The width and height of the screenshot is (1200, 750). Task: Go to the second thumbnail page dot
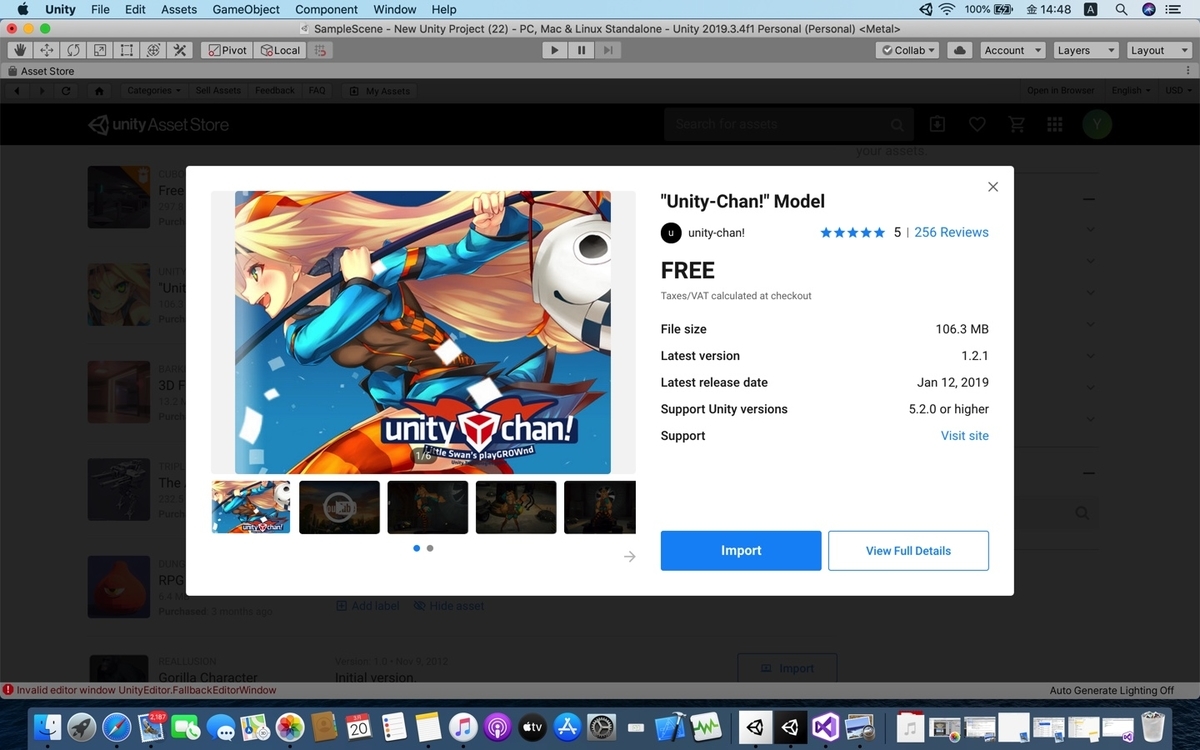click(x=430, y=548)
